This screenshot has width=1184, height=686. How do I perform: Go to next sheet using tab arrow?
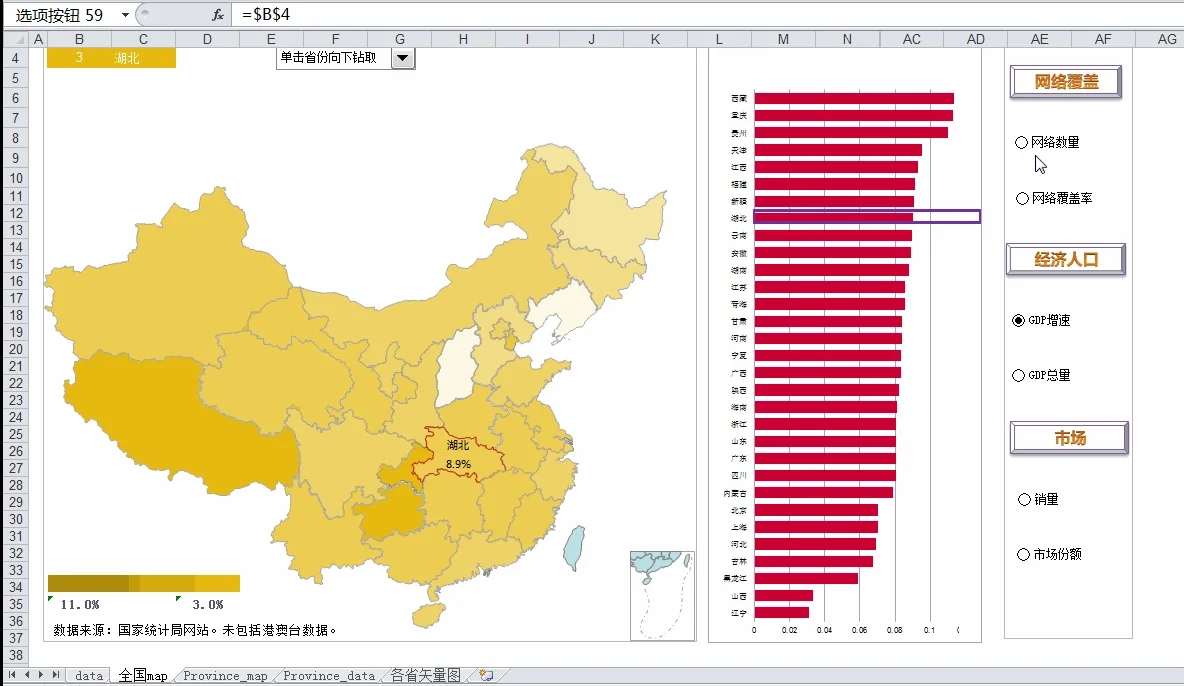pyautogui.click(x=41, y=675)
